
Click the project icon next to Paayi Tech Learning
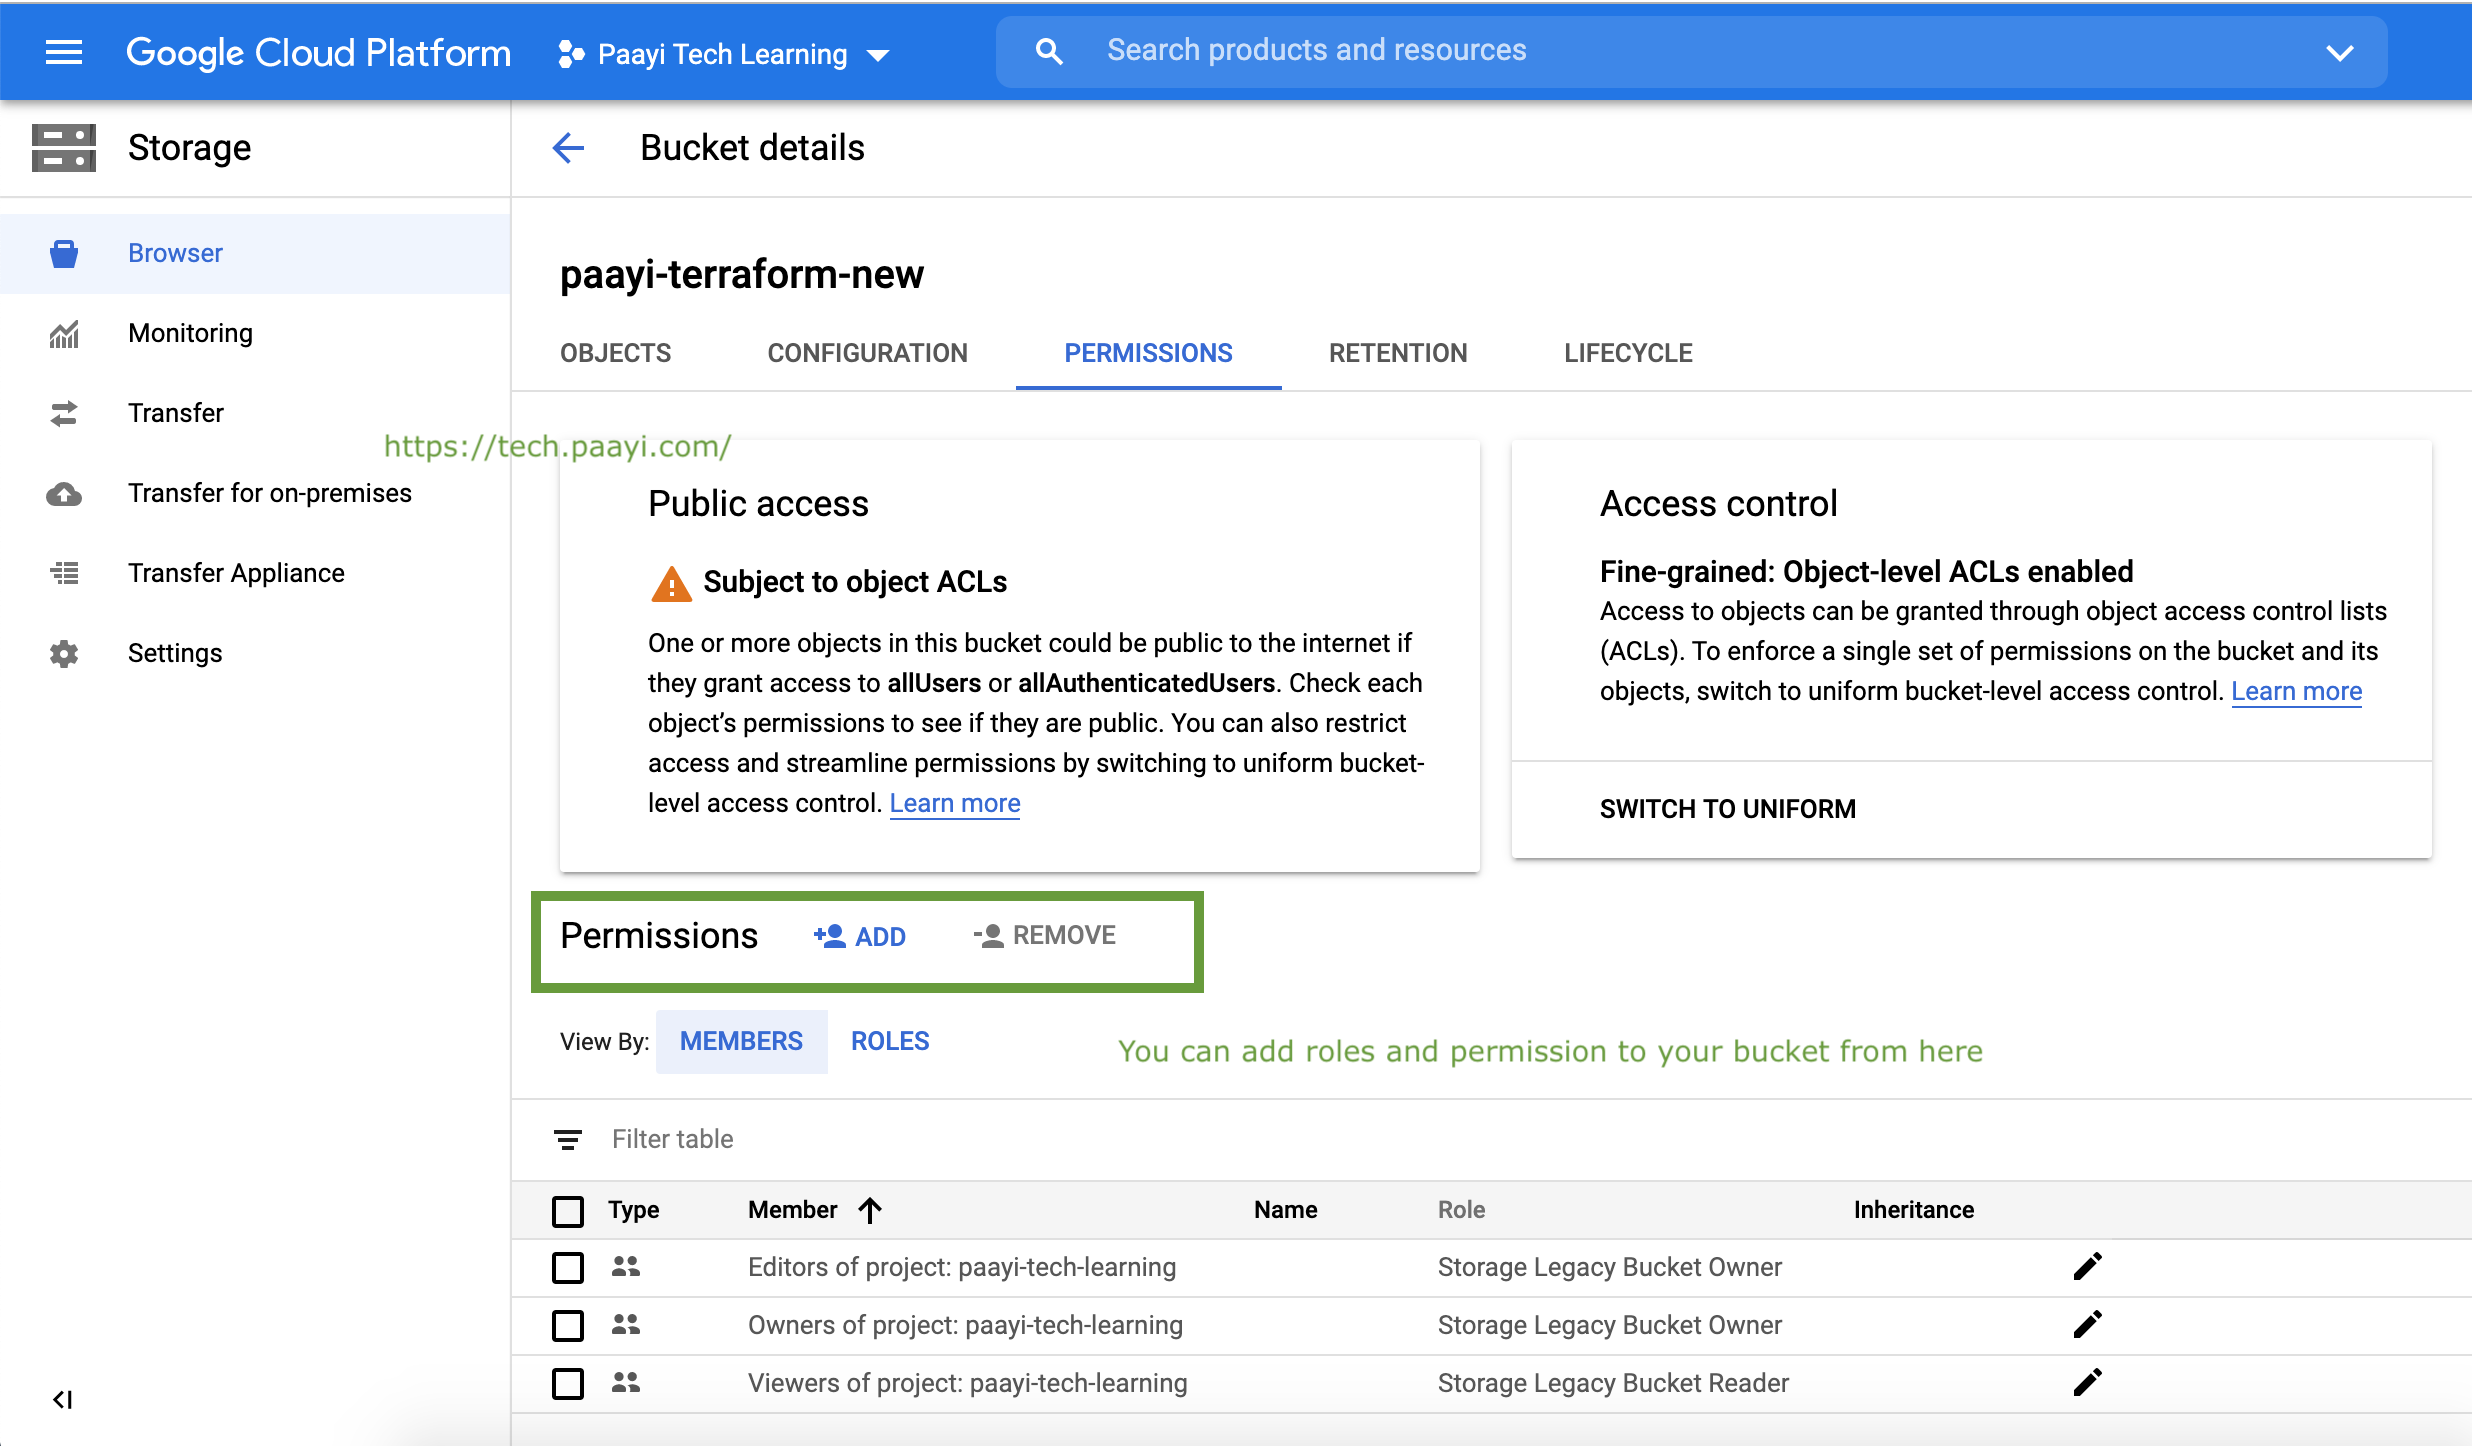point(571,54)
